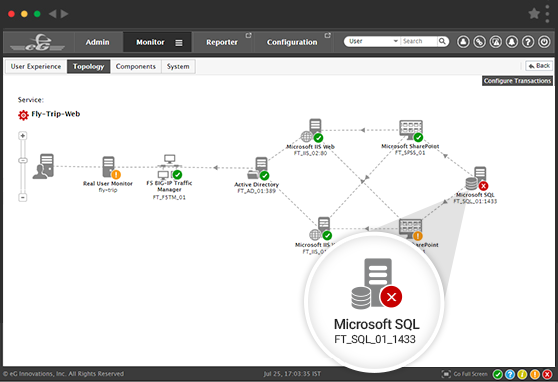Click the Fly-Trip-Web service name
The height and width of the screenshot is (382, 558).
(56, 114)
